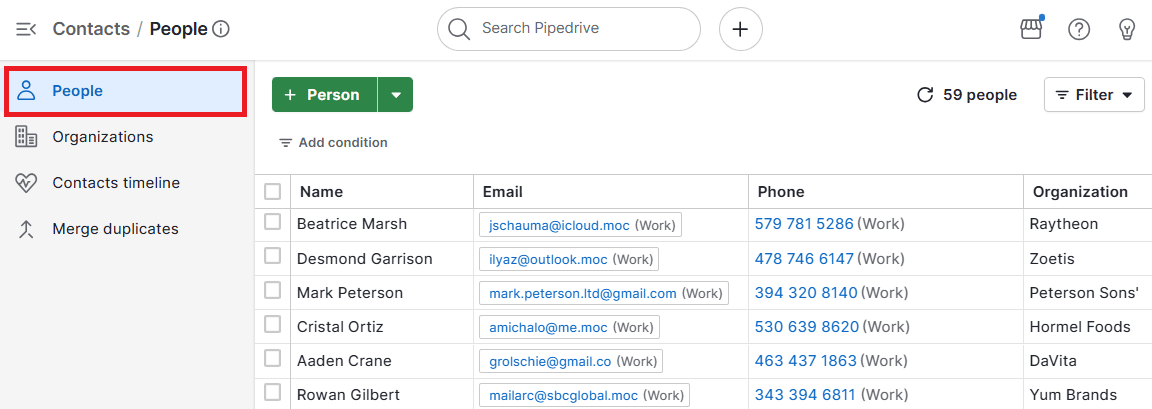Open the Help question mark icon

pos(1079,29)
